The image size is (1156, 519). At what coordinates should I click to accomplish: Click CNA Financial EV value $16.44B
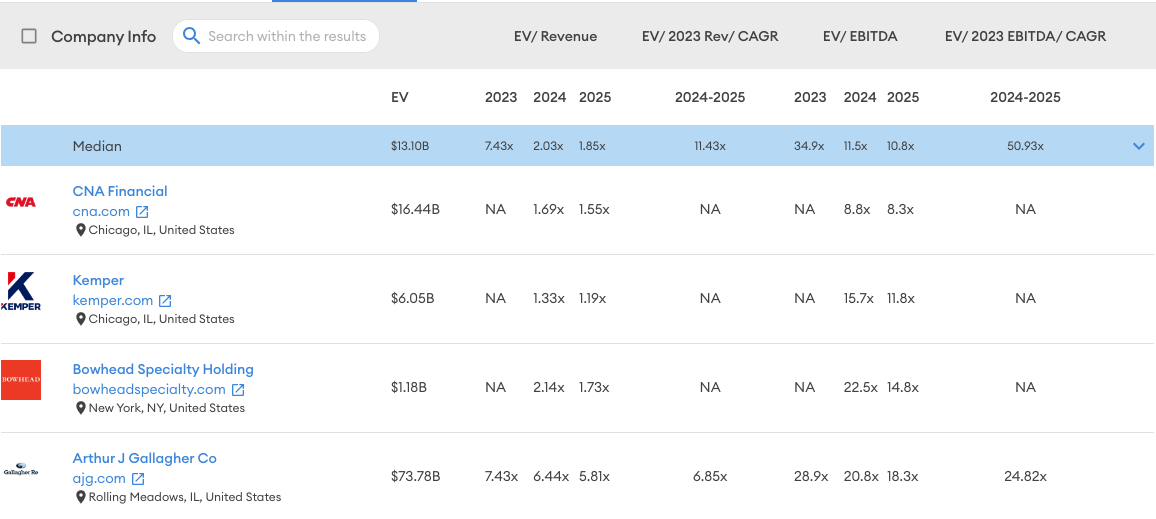[415, 209]
